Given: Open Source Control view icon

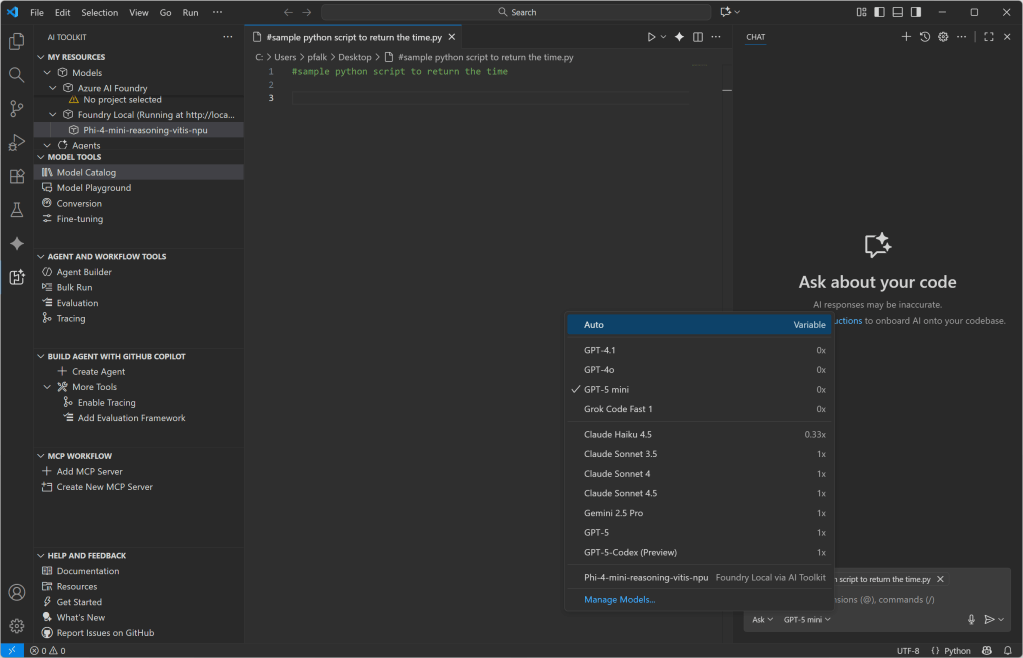Looking at the screenshot, I should click(16, 108).
